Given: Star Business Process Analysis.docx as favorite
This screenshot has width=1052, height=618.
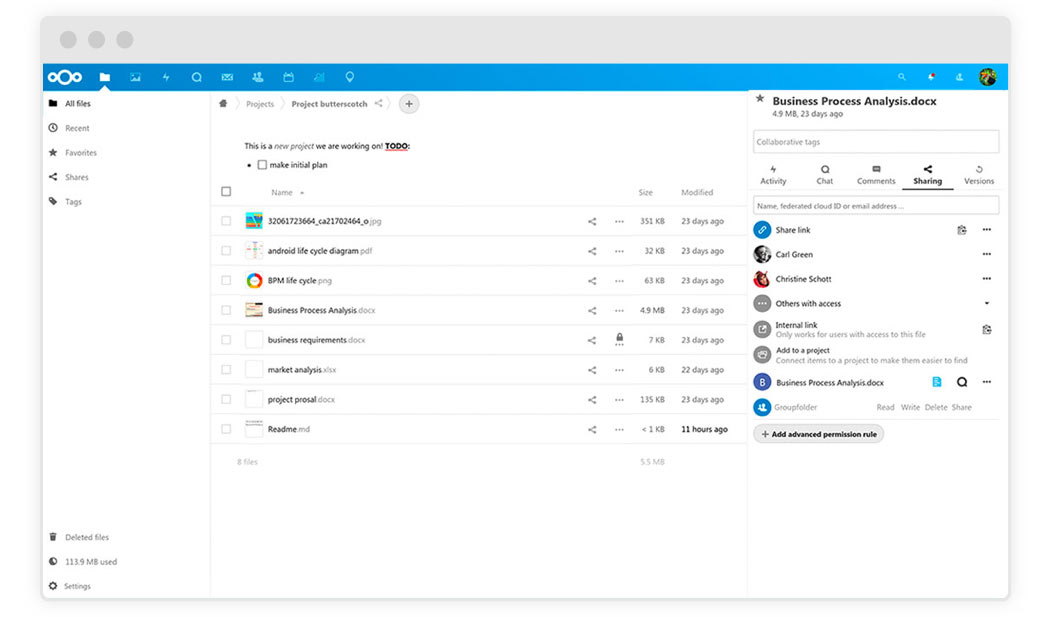Looking at the screenshot, I should tap(760, 99).
